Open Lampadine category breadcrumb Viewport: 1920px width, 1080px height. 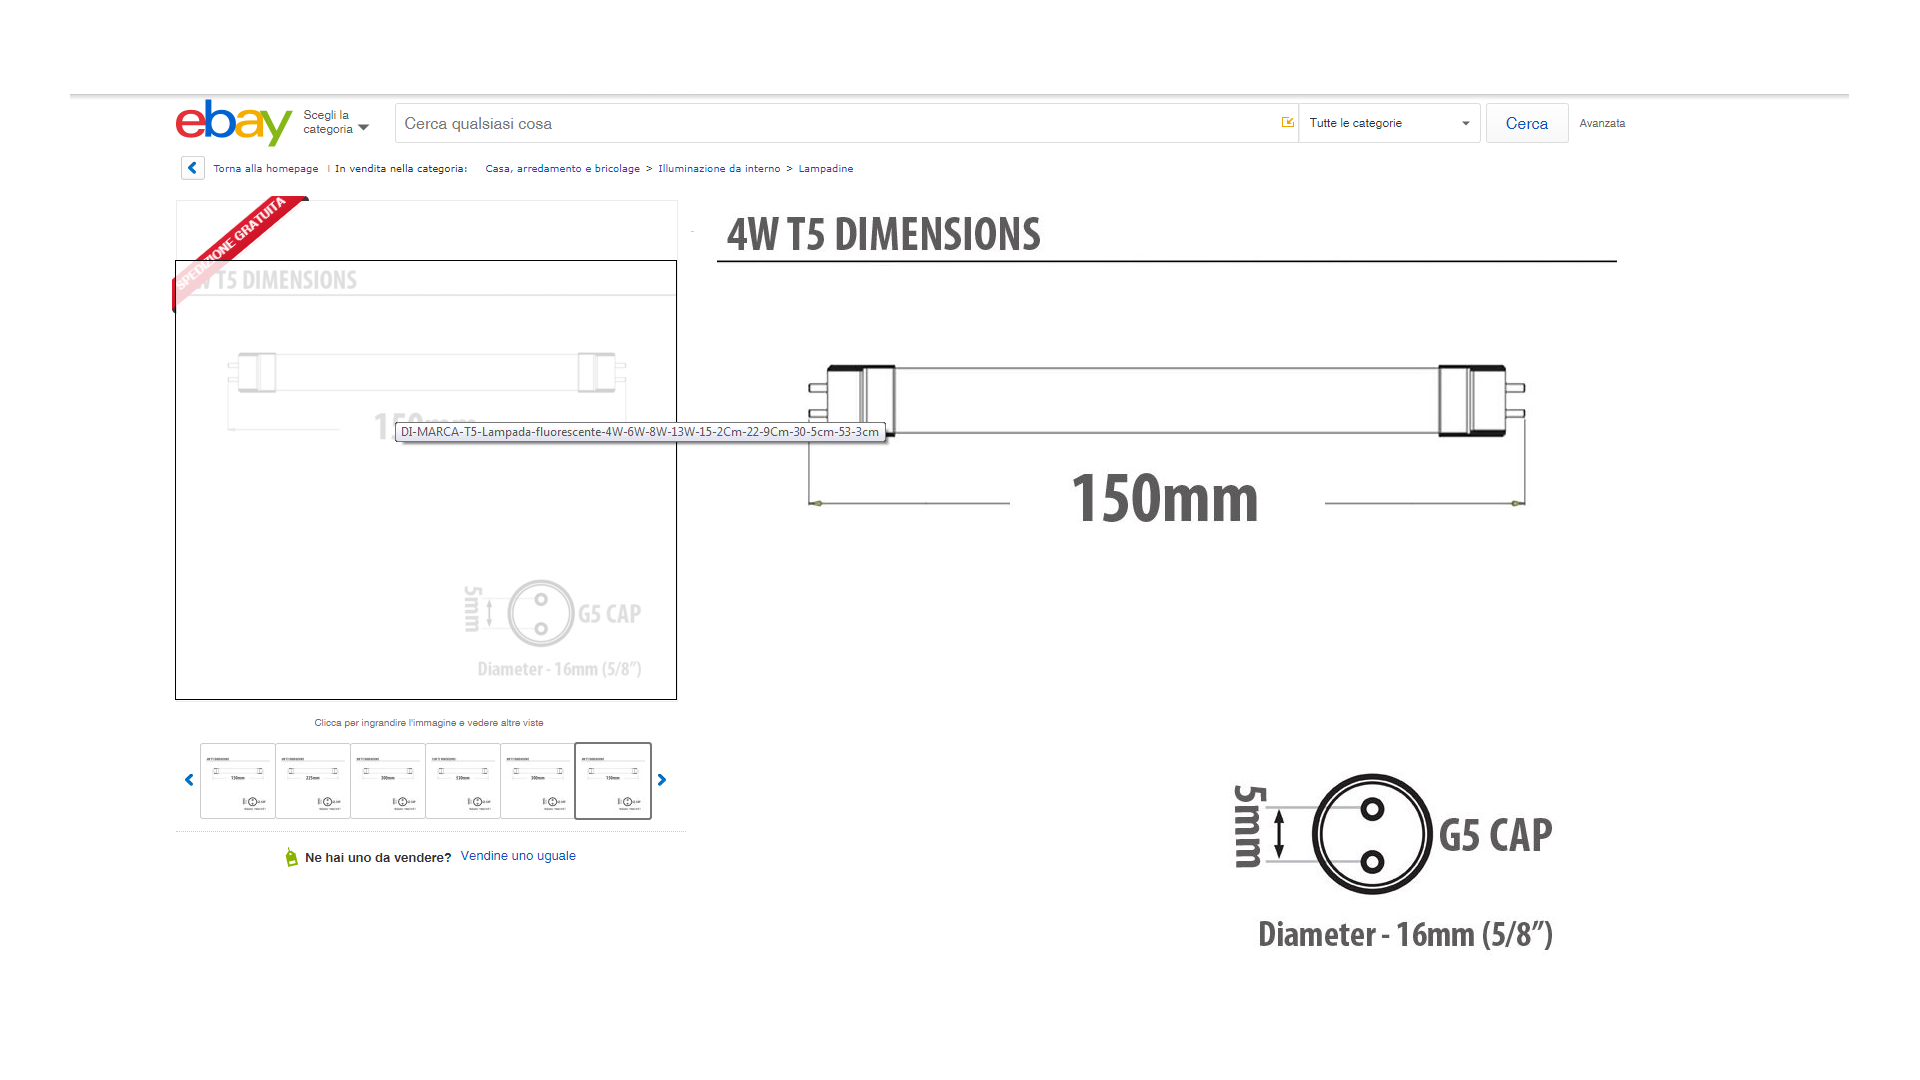pyautogui.click(x=825, y=169)
